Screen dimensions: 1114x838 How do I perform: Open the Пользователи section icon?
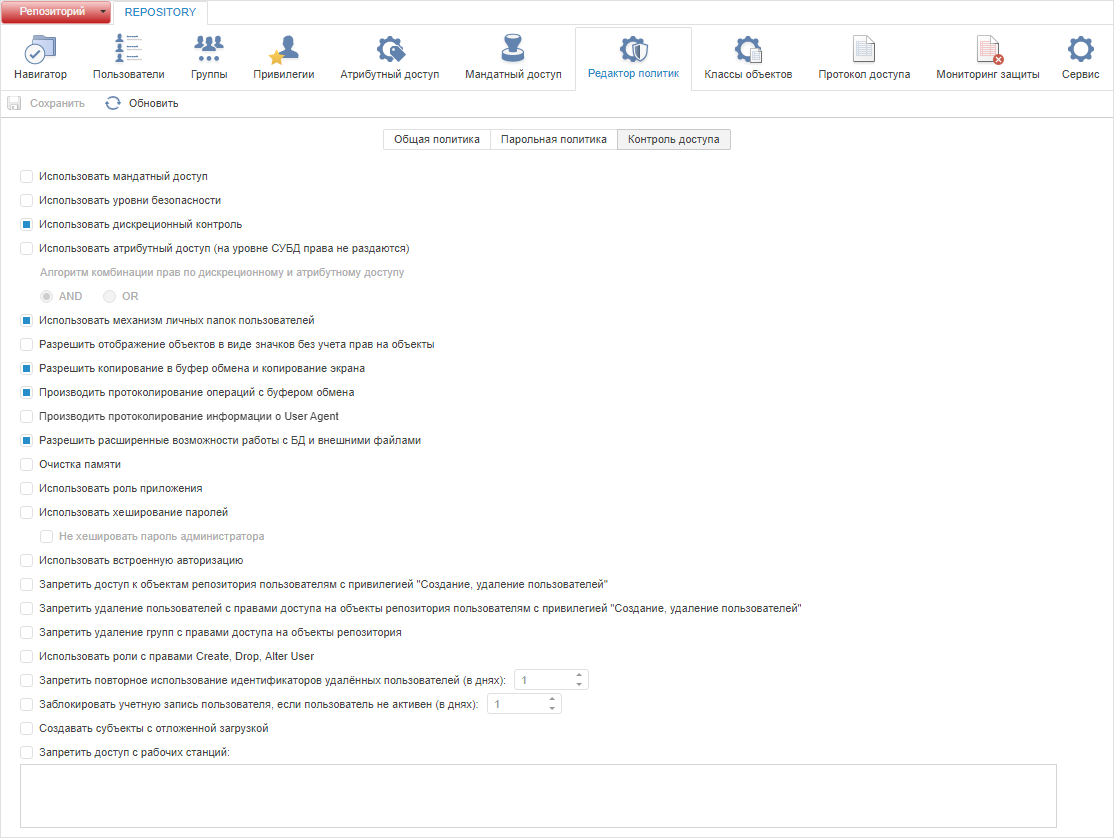128,48
